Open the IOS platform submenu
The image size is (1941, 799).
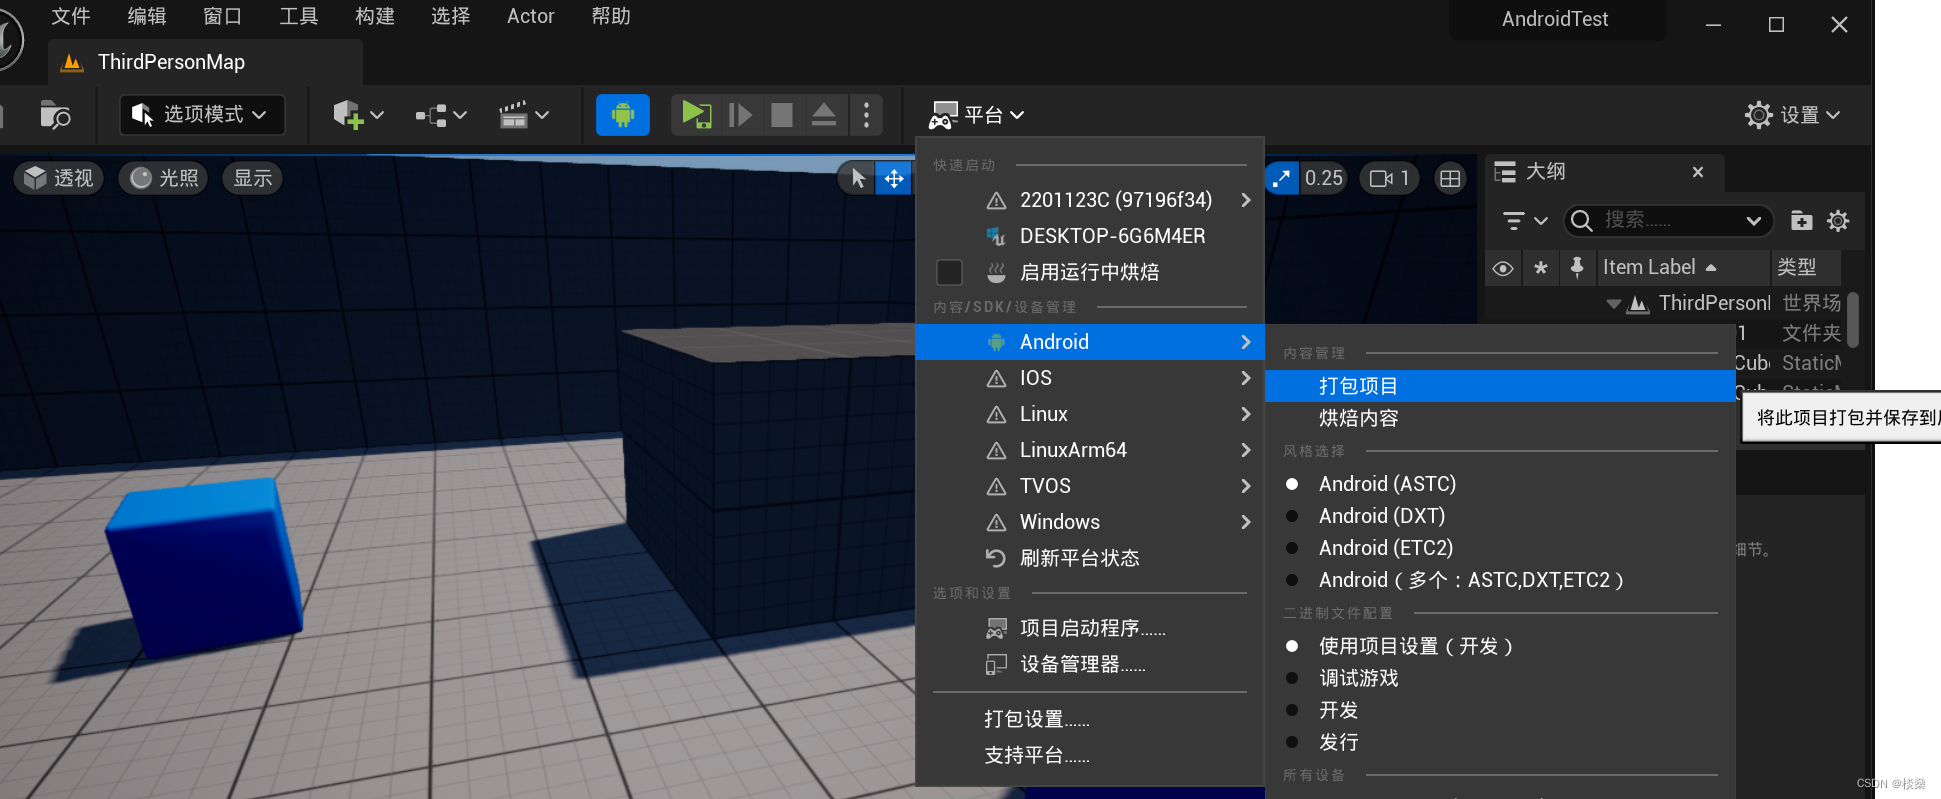1090,378
